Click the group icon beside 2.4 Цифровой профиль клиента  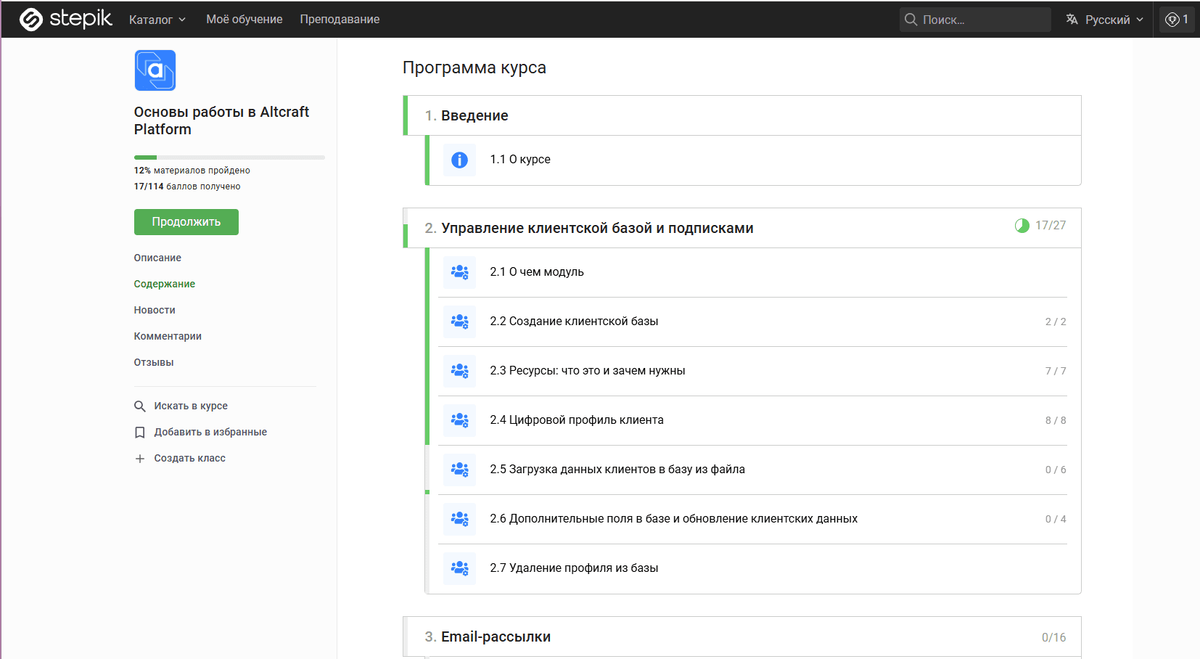[459, 419]
